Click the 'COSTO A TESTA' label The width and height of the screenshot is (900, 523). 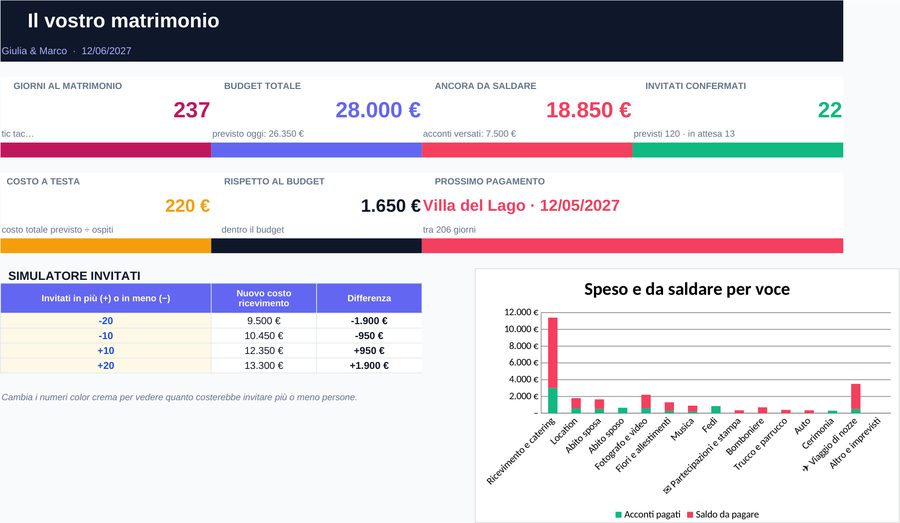pos(43,181)
